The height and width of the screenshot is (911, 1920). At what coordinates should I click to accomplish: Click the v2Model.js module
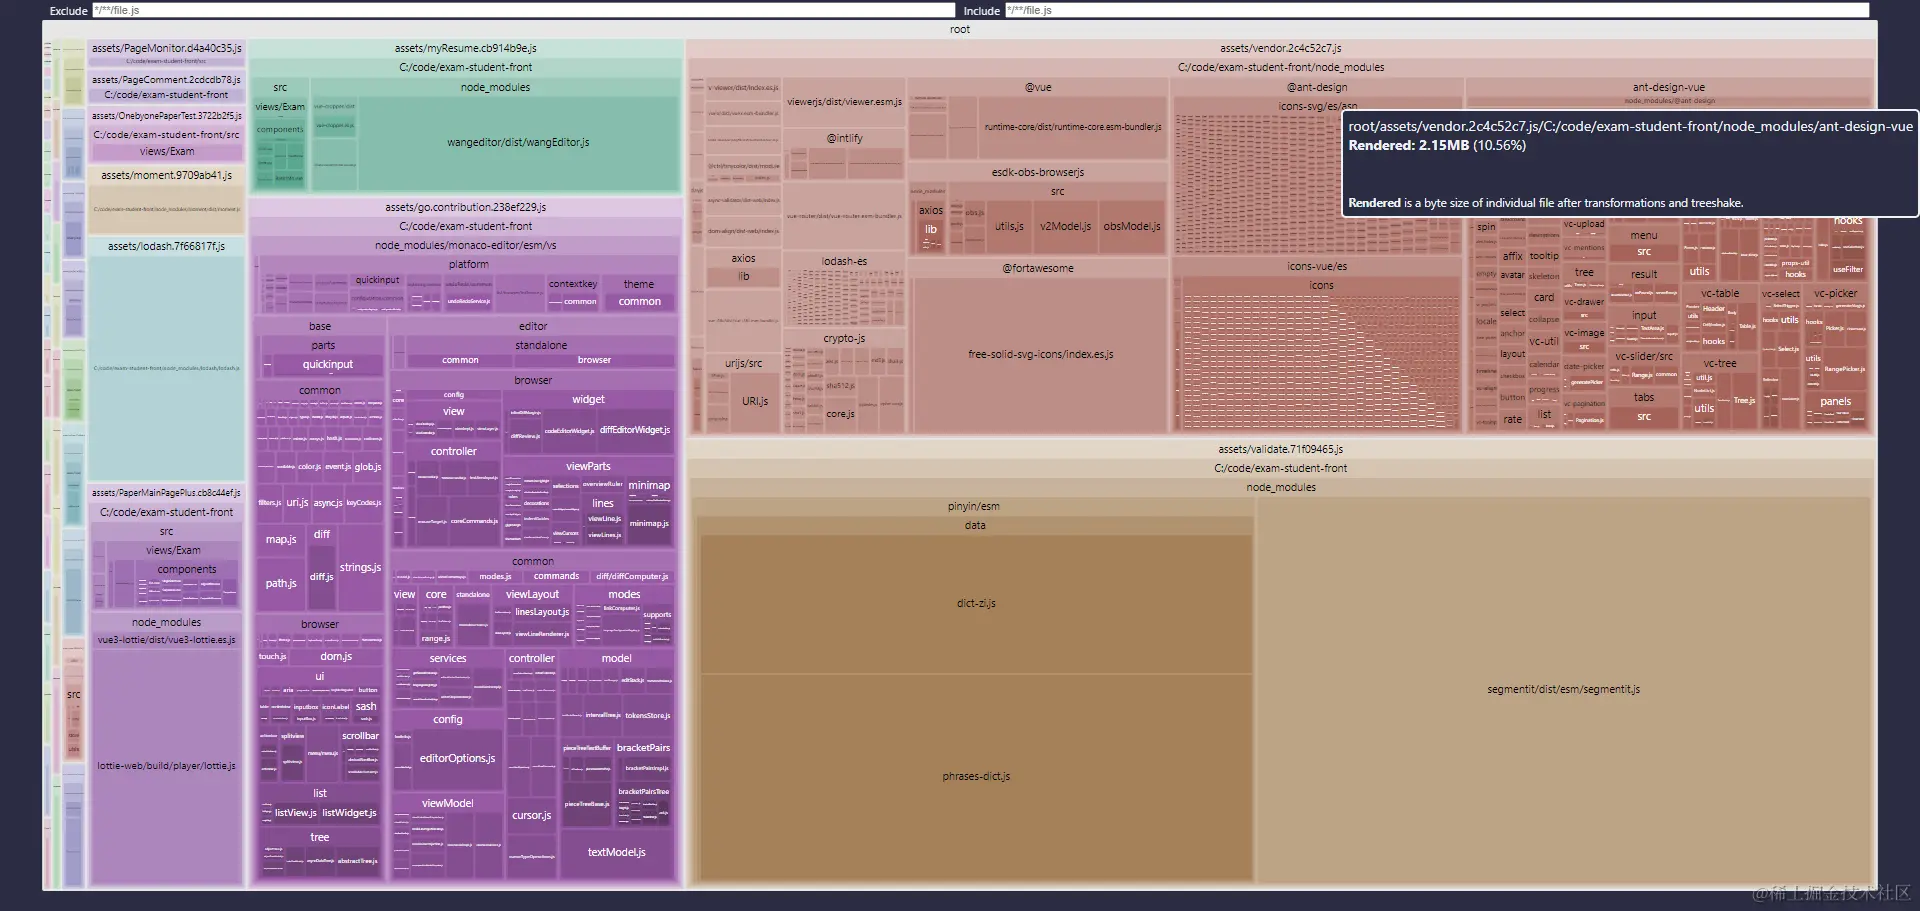(x=1065, y=226)
